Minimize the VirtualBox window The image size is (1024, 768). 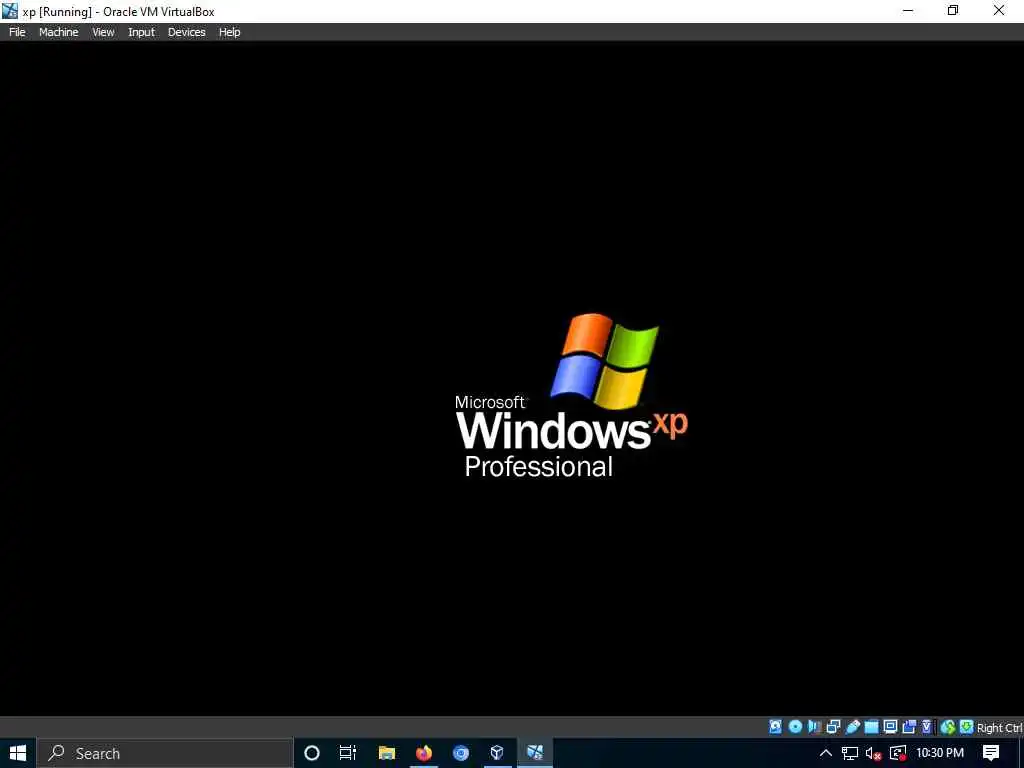(908, 10)
